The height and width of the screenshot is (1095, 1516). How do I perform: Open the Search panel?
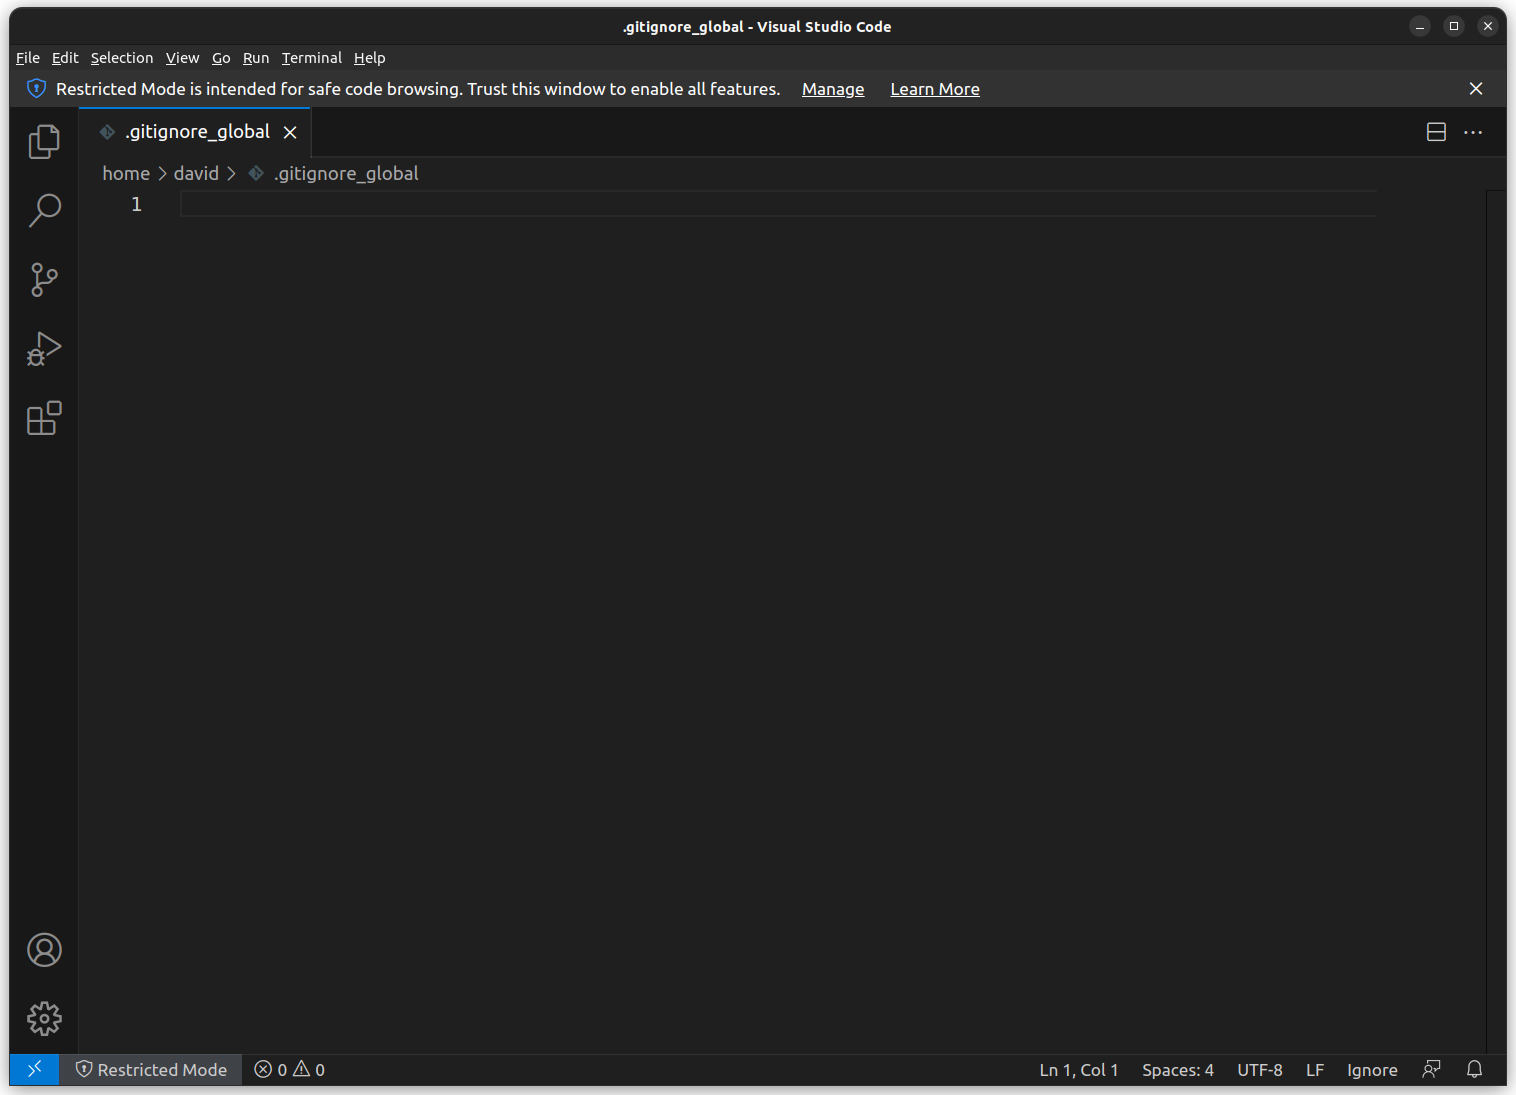coord(44,211)
